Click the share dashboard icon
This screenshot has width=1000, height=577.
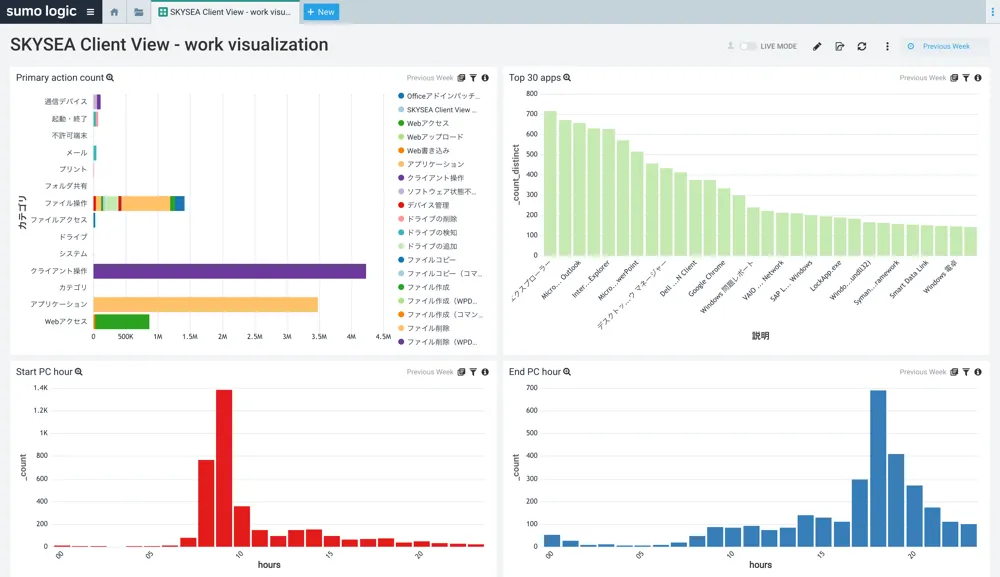coord(839,46)
